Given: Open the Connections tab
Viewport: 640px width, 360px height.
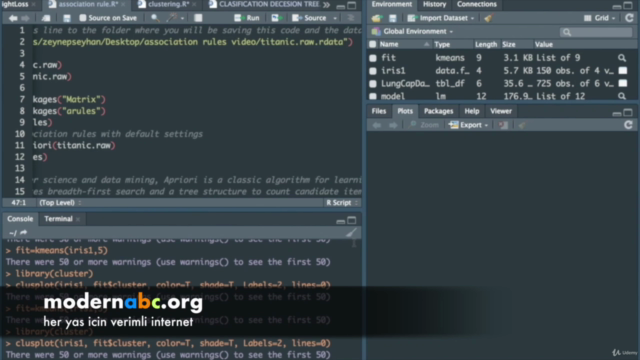Looking at the screenshot, I should 477,4.
